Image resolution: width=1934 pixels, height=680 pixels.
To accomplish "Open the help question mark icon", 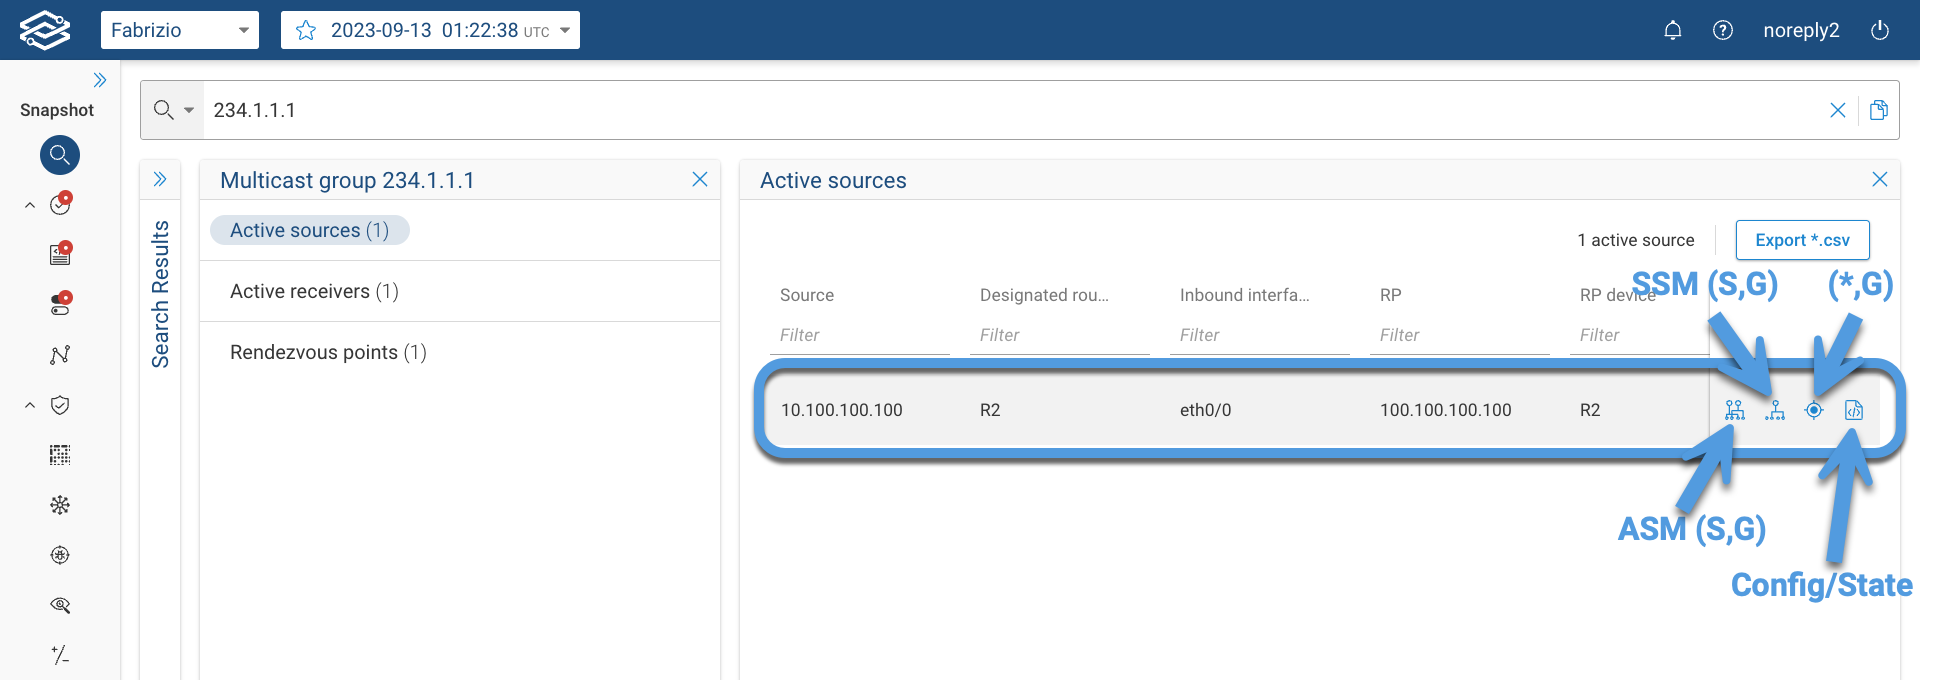I will point(1723,30).
